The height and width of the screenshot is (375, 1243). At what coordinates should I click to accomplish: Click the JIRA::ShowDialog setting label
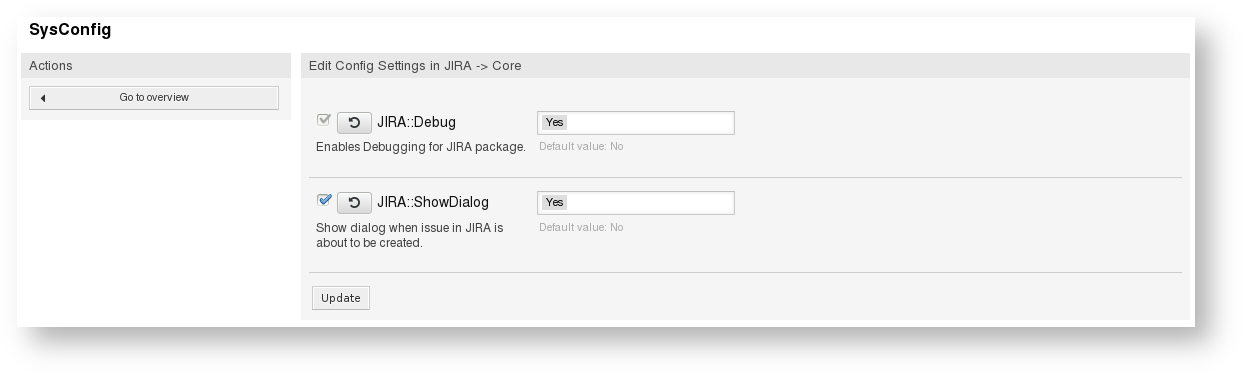(433, 202)
